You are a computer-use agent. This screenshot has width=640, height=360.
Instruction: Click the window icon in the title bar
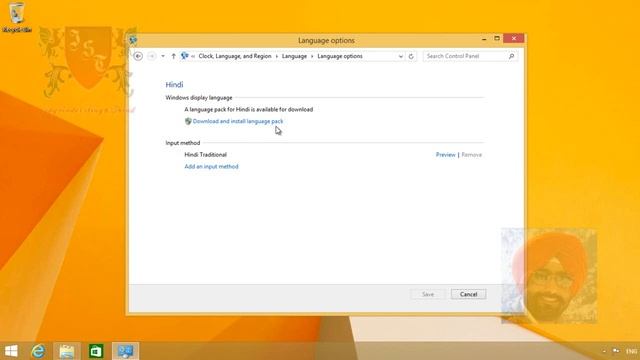(133, 40)
